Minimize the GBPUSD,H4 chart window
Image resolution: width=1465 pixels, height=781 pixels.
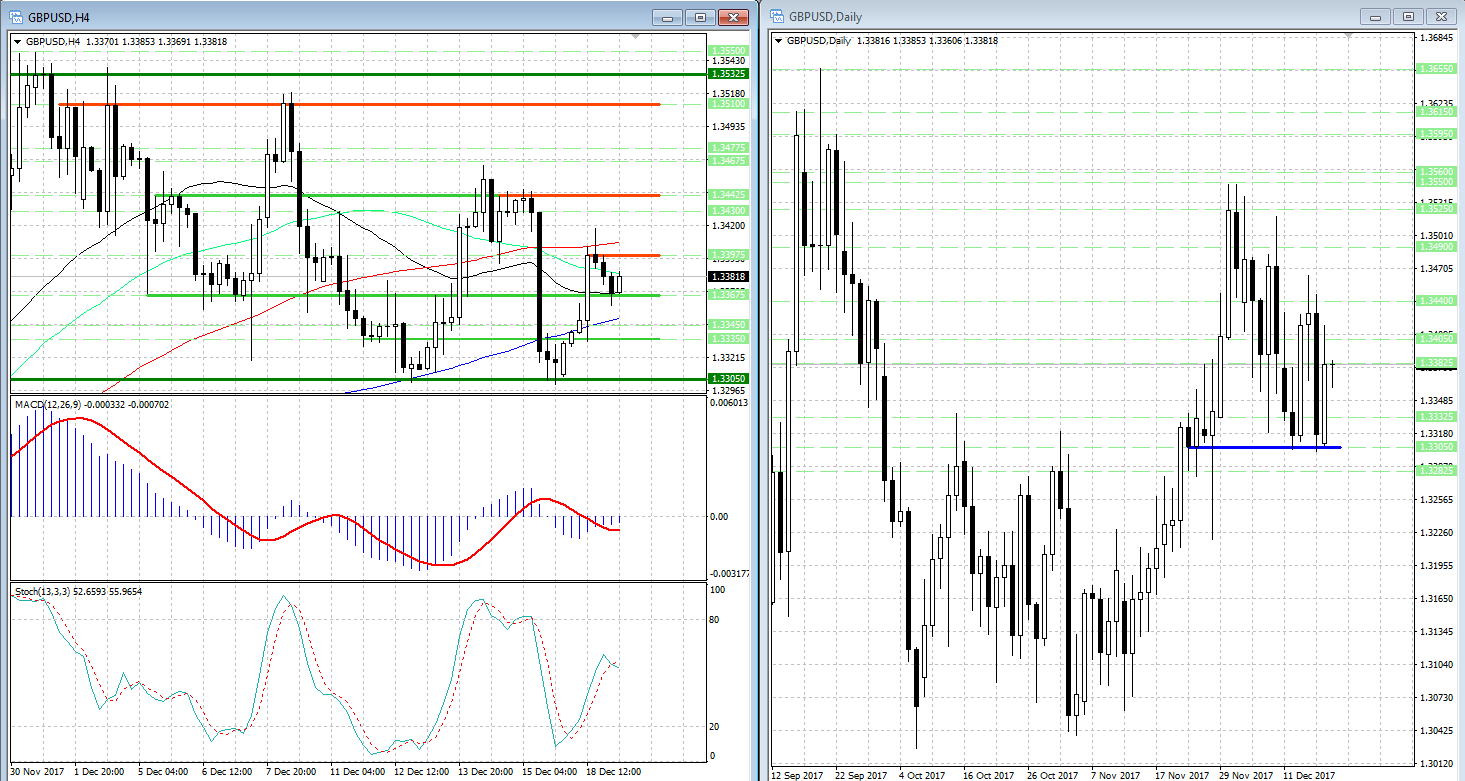[x=668, y=17]
